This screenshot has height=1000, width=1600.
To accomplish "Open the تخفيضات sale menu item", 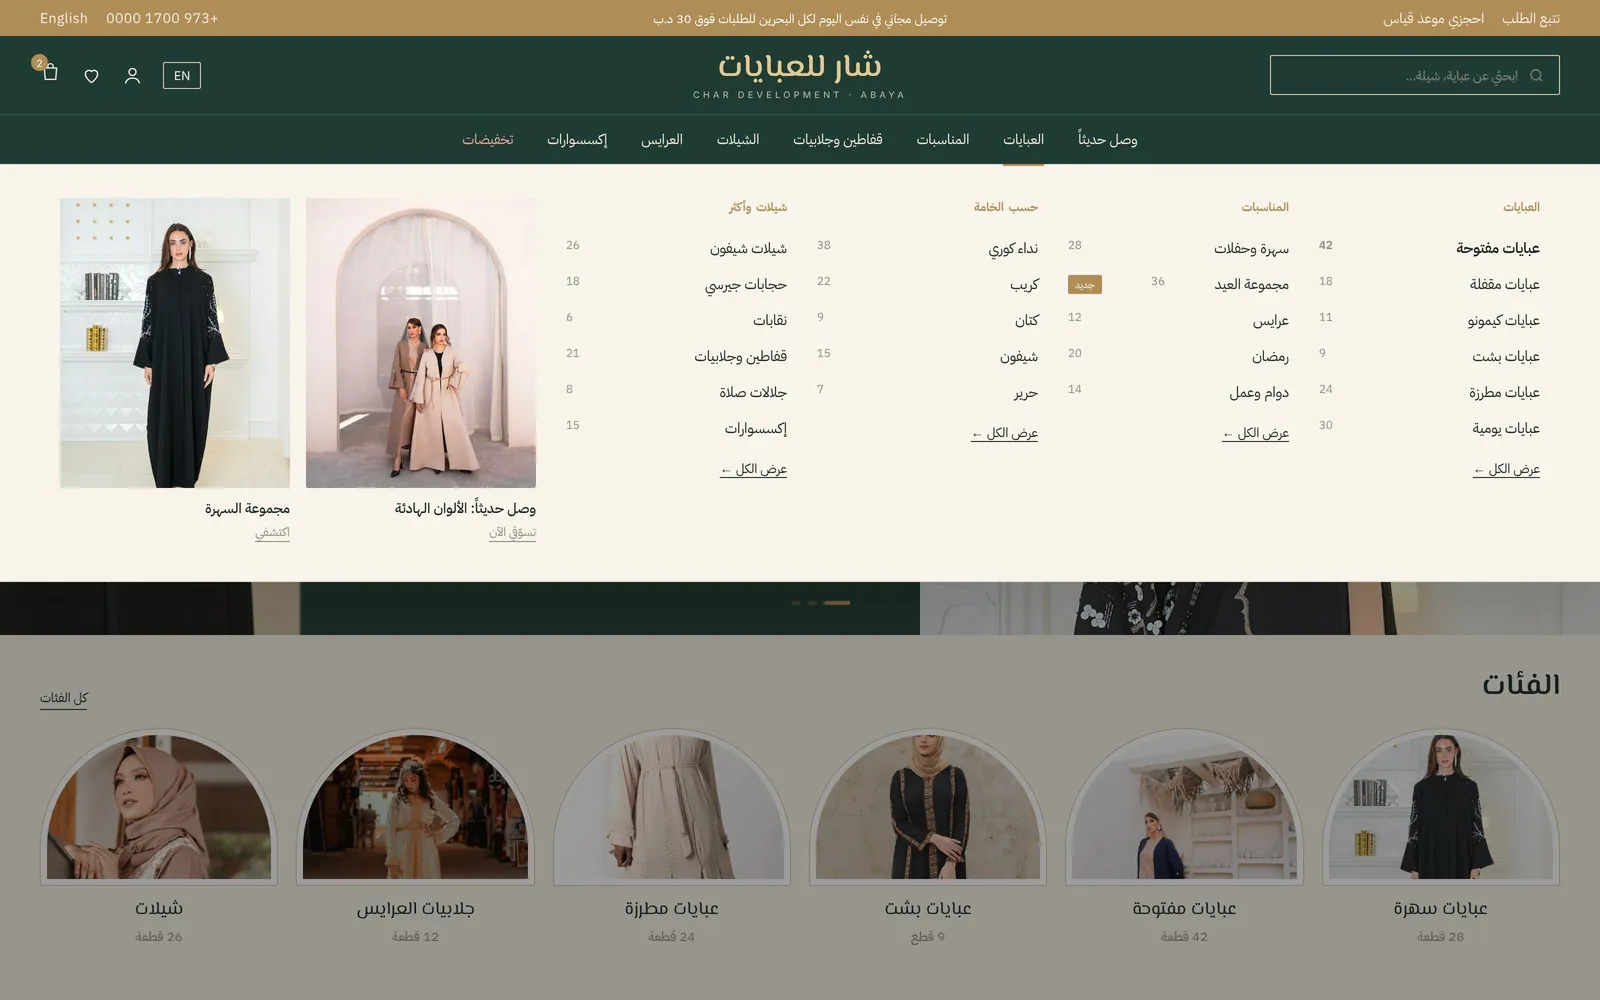I will [x=488, y=139].
